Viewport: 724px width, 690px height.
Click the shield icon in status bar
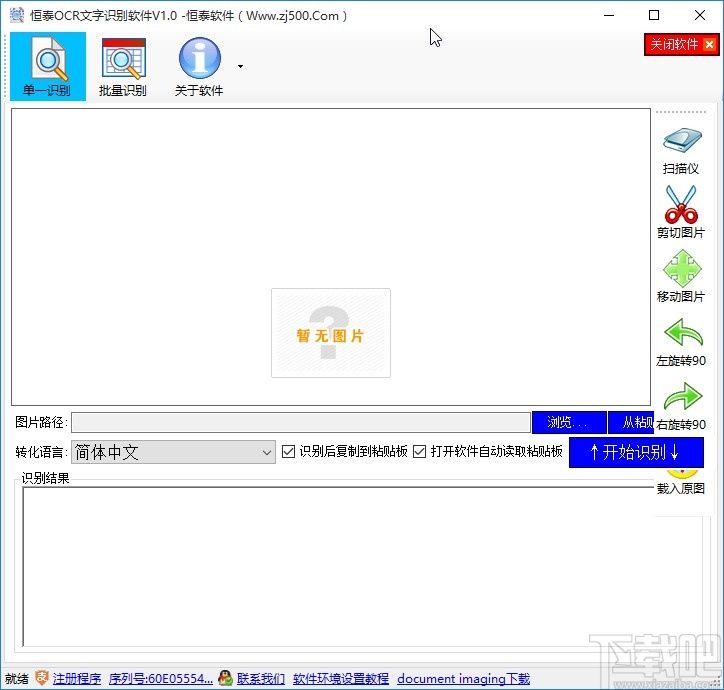tap(42, 678)
